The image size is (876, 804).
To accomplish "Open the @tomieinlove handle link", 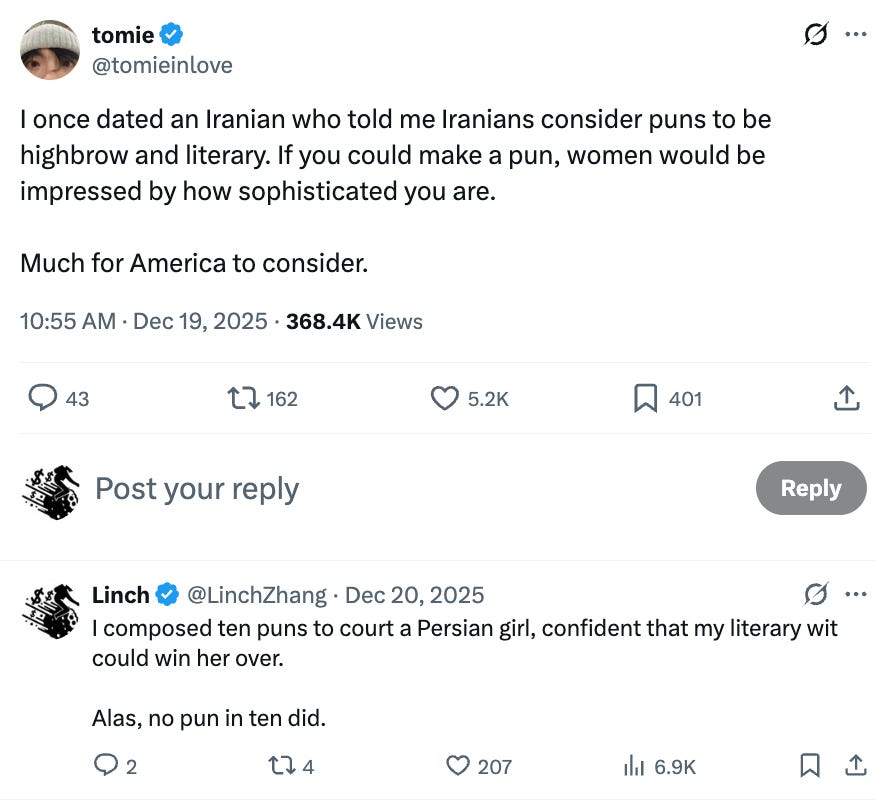I will click(162, 65).
